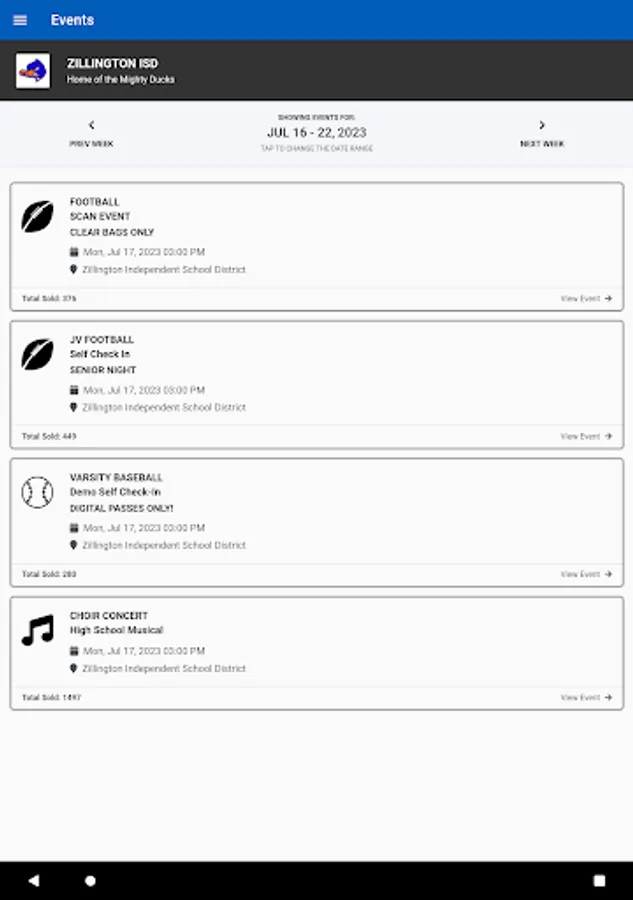View the Football scan event
This screenshot has width=633, height=900.
(586, 298)
